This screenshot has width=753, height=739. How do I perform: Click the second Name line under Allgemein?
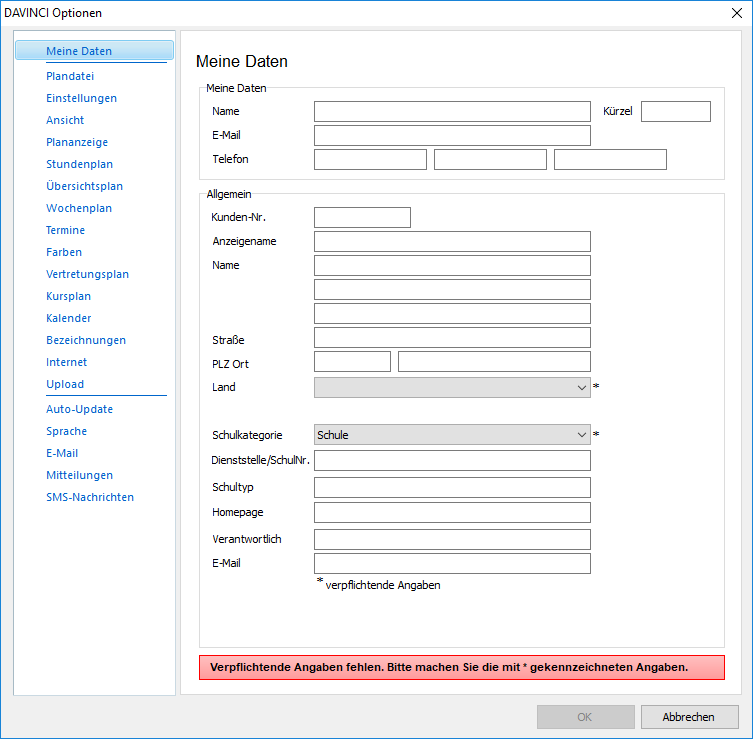point(452,290)
